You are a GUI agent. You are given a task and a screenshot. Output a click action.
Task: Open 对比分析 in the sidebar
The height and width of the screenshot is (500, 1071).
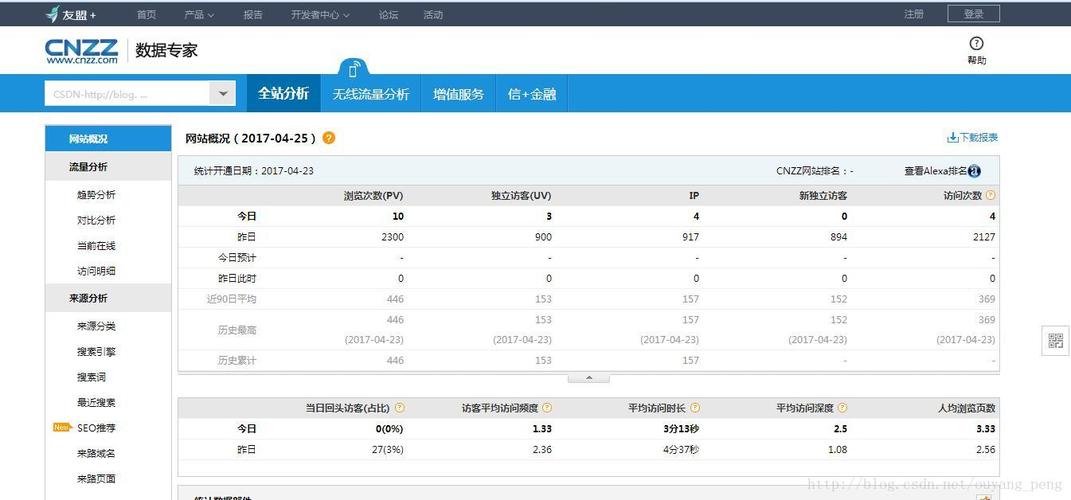click(96, 221)
